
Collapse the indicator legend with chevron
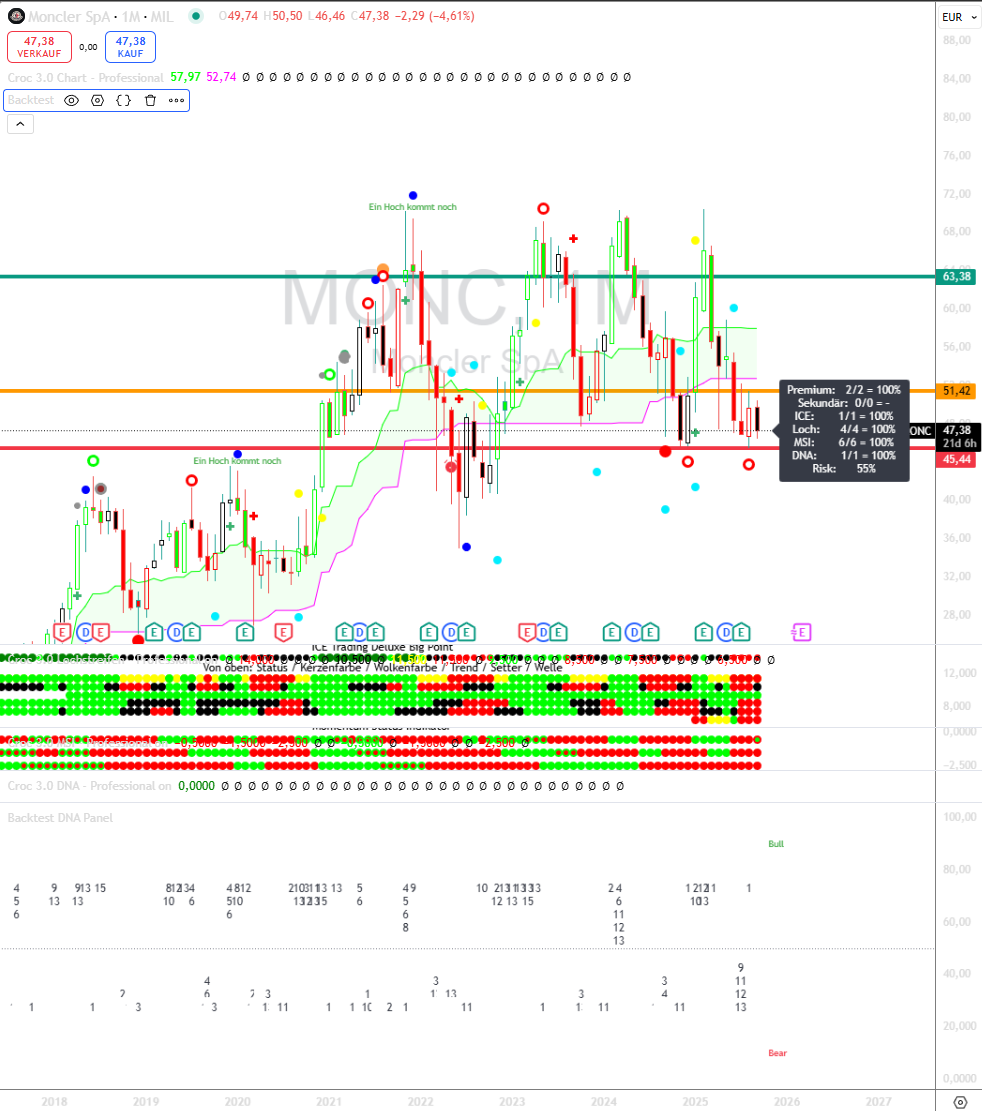tap(20, 124)
